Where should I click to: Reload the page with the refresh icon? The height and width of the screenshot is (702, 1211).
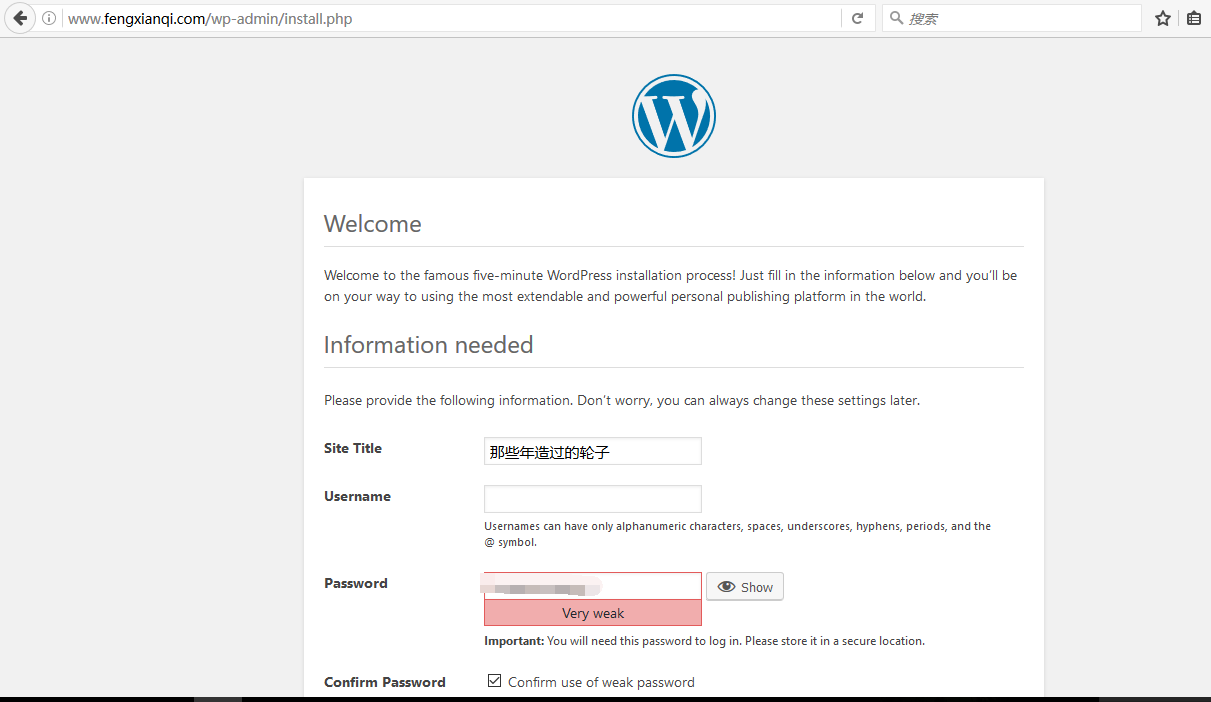pyautogui.click(x=857, y=18)
